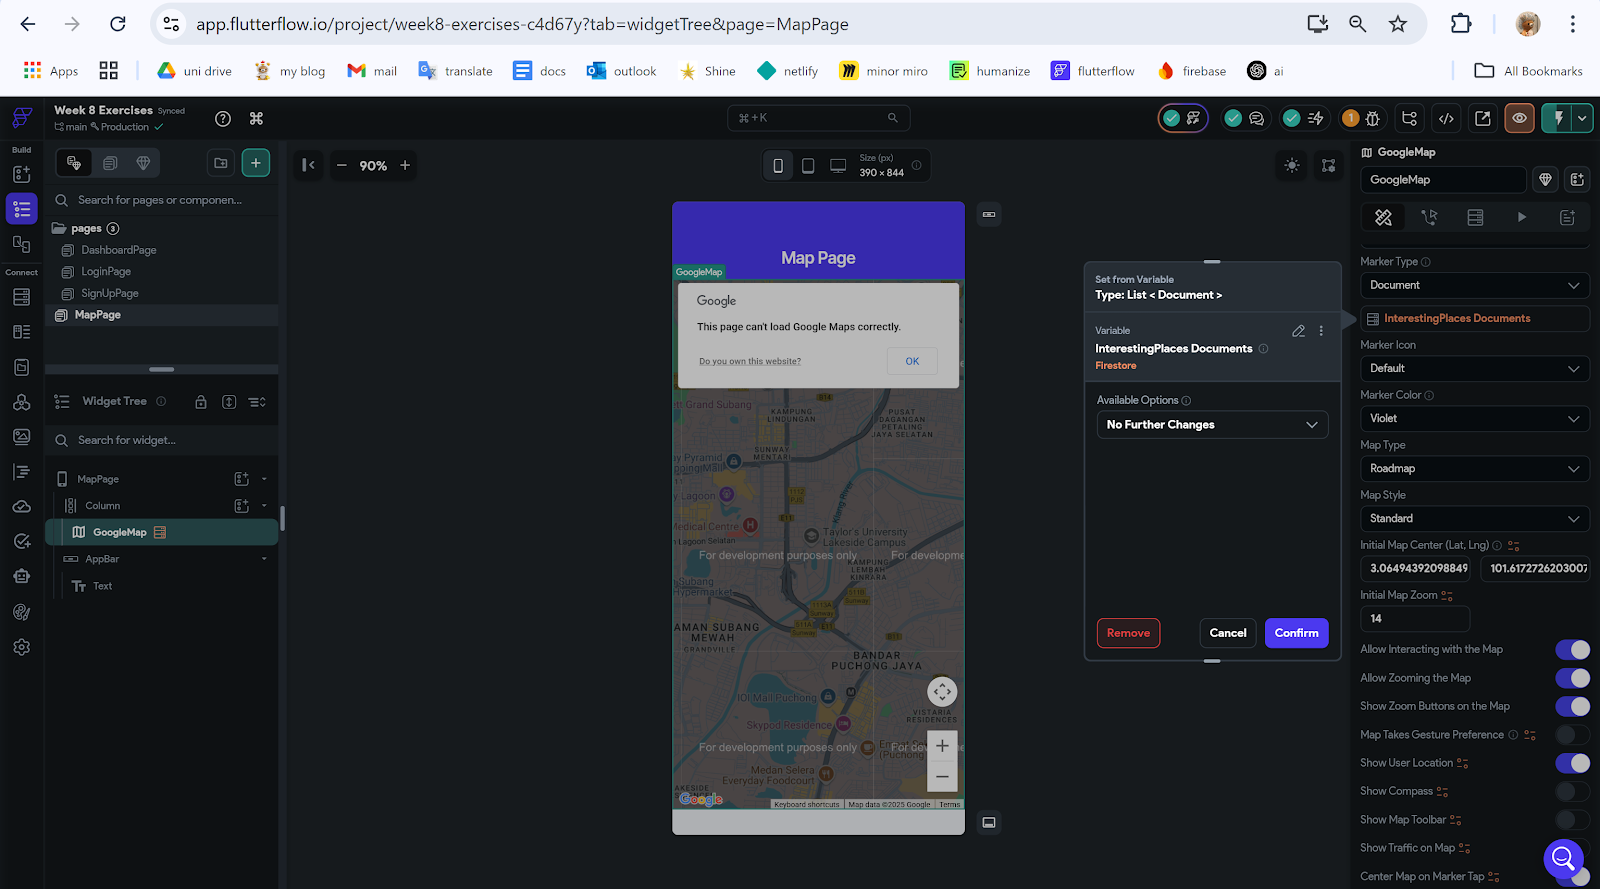
Task: Select the DashboardPage in pages list
Action: point(118,250)
